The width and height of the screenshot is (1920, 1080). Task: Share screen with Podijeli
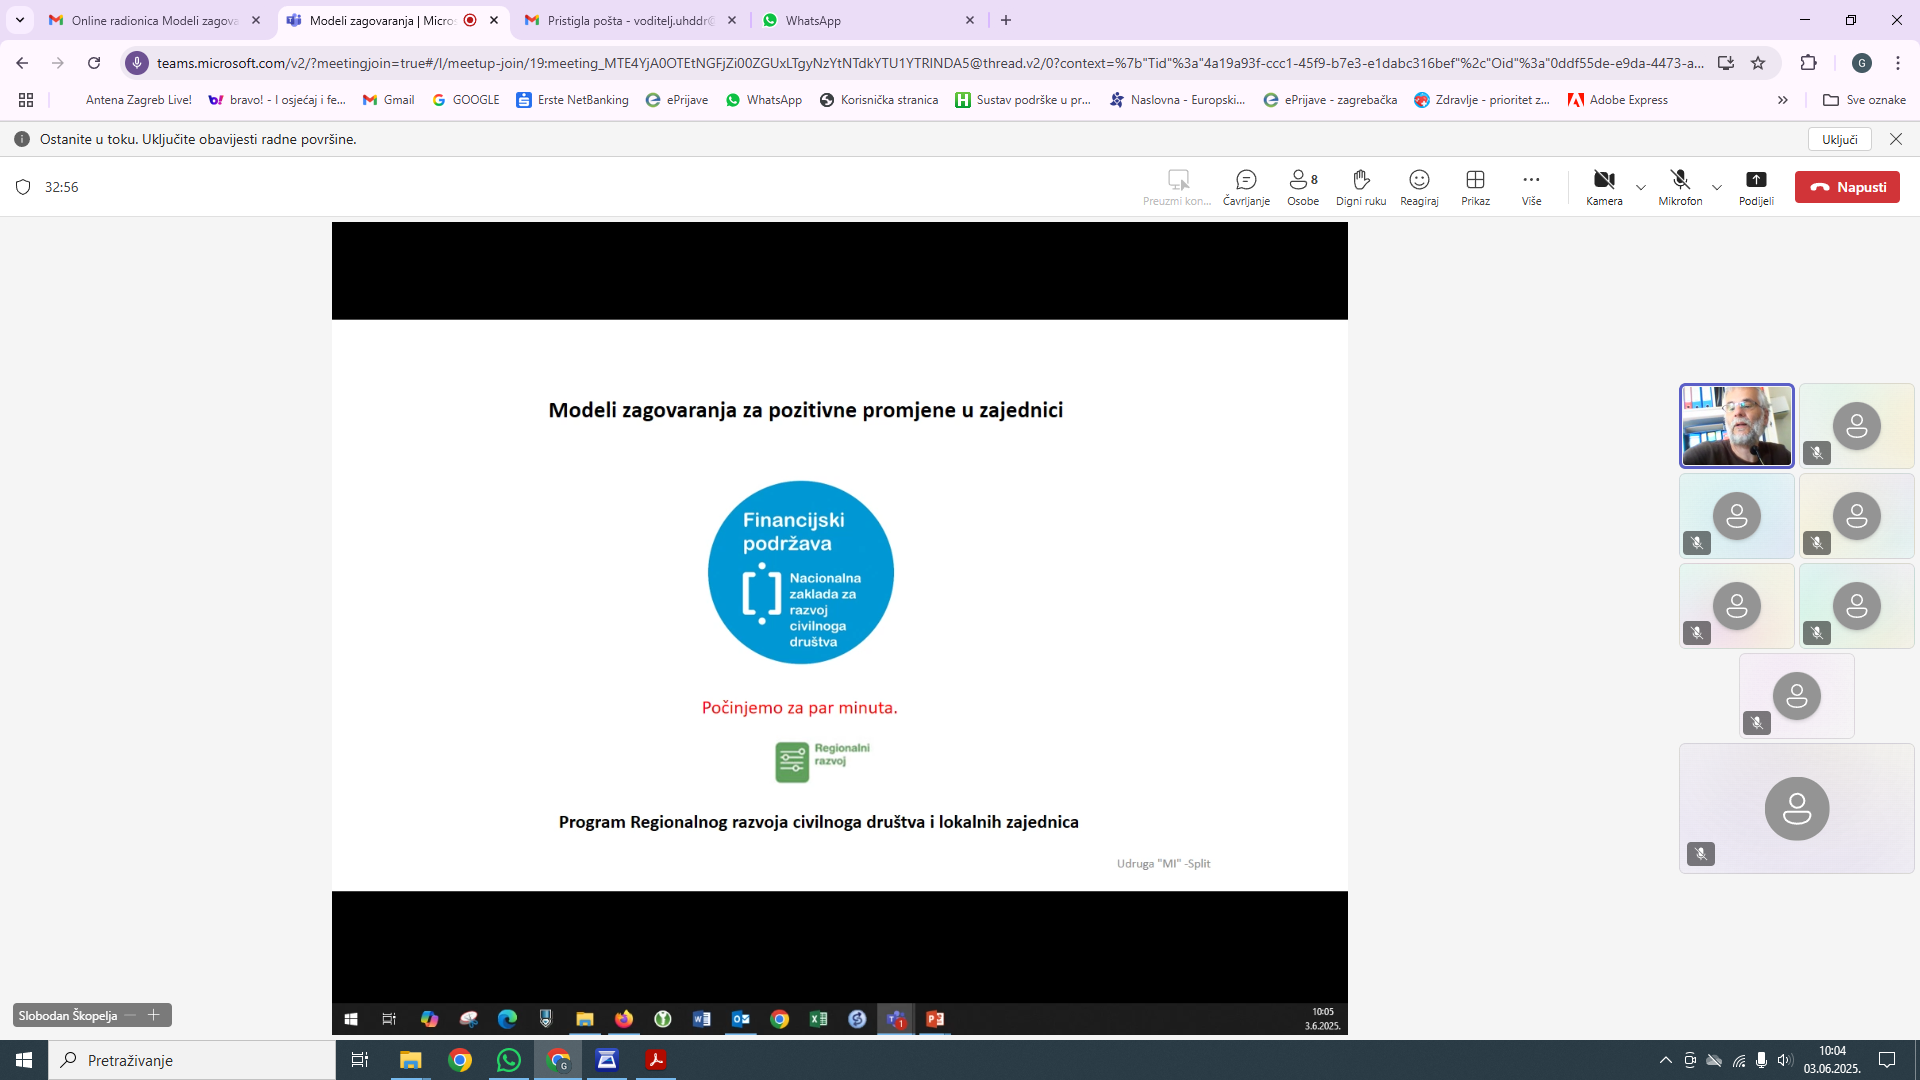1756,186
